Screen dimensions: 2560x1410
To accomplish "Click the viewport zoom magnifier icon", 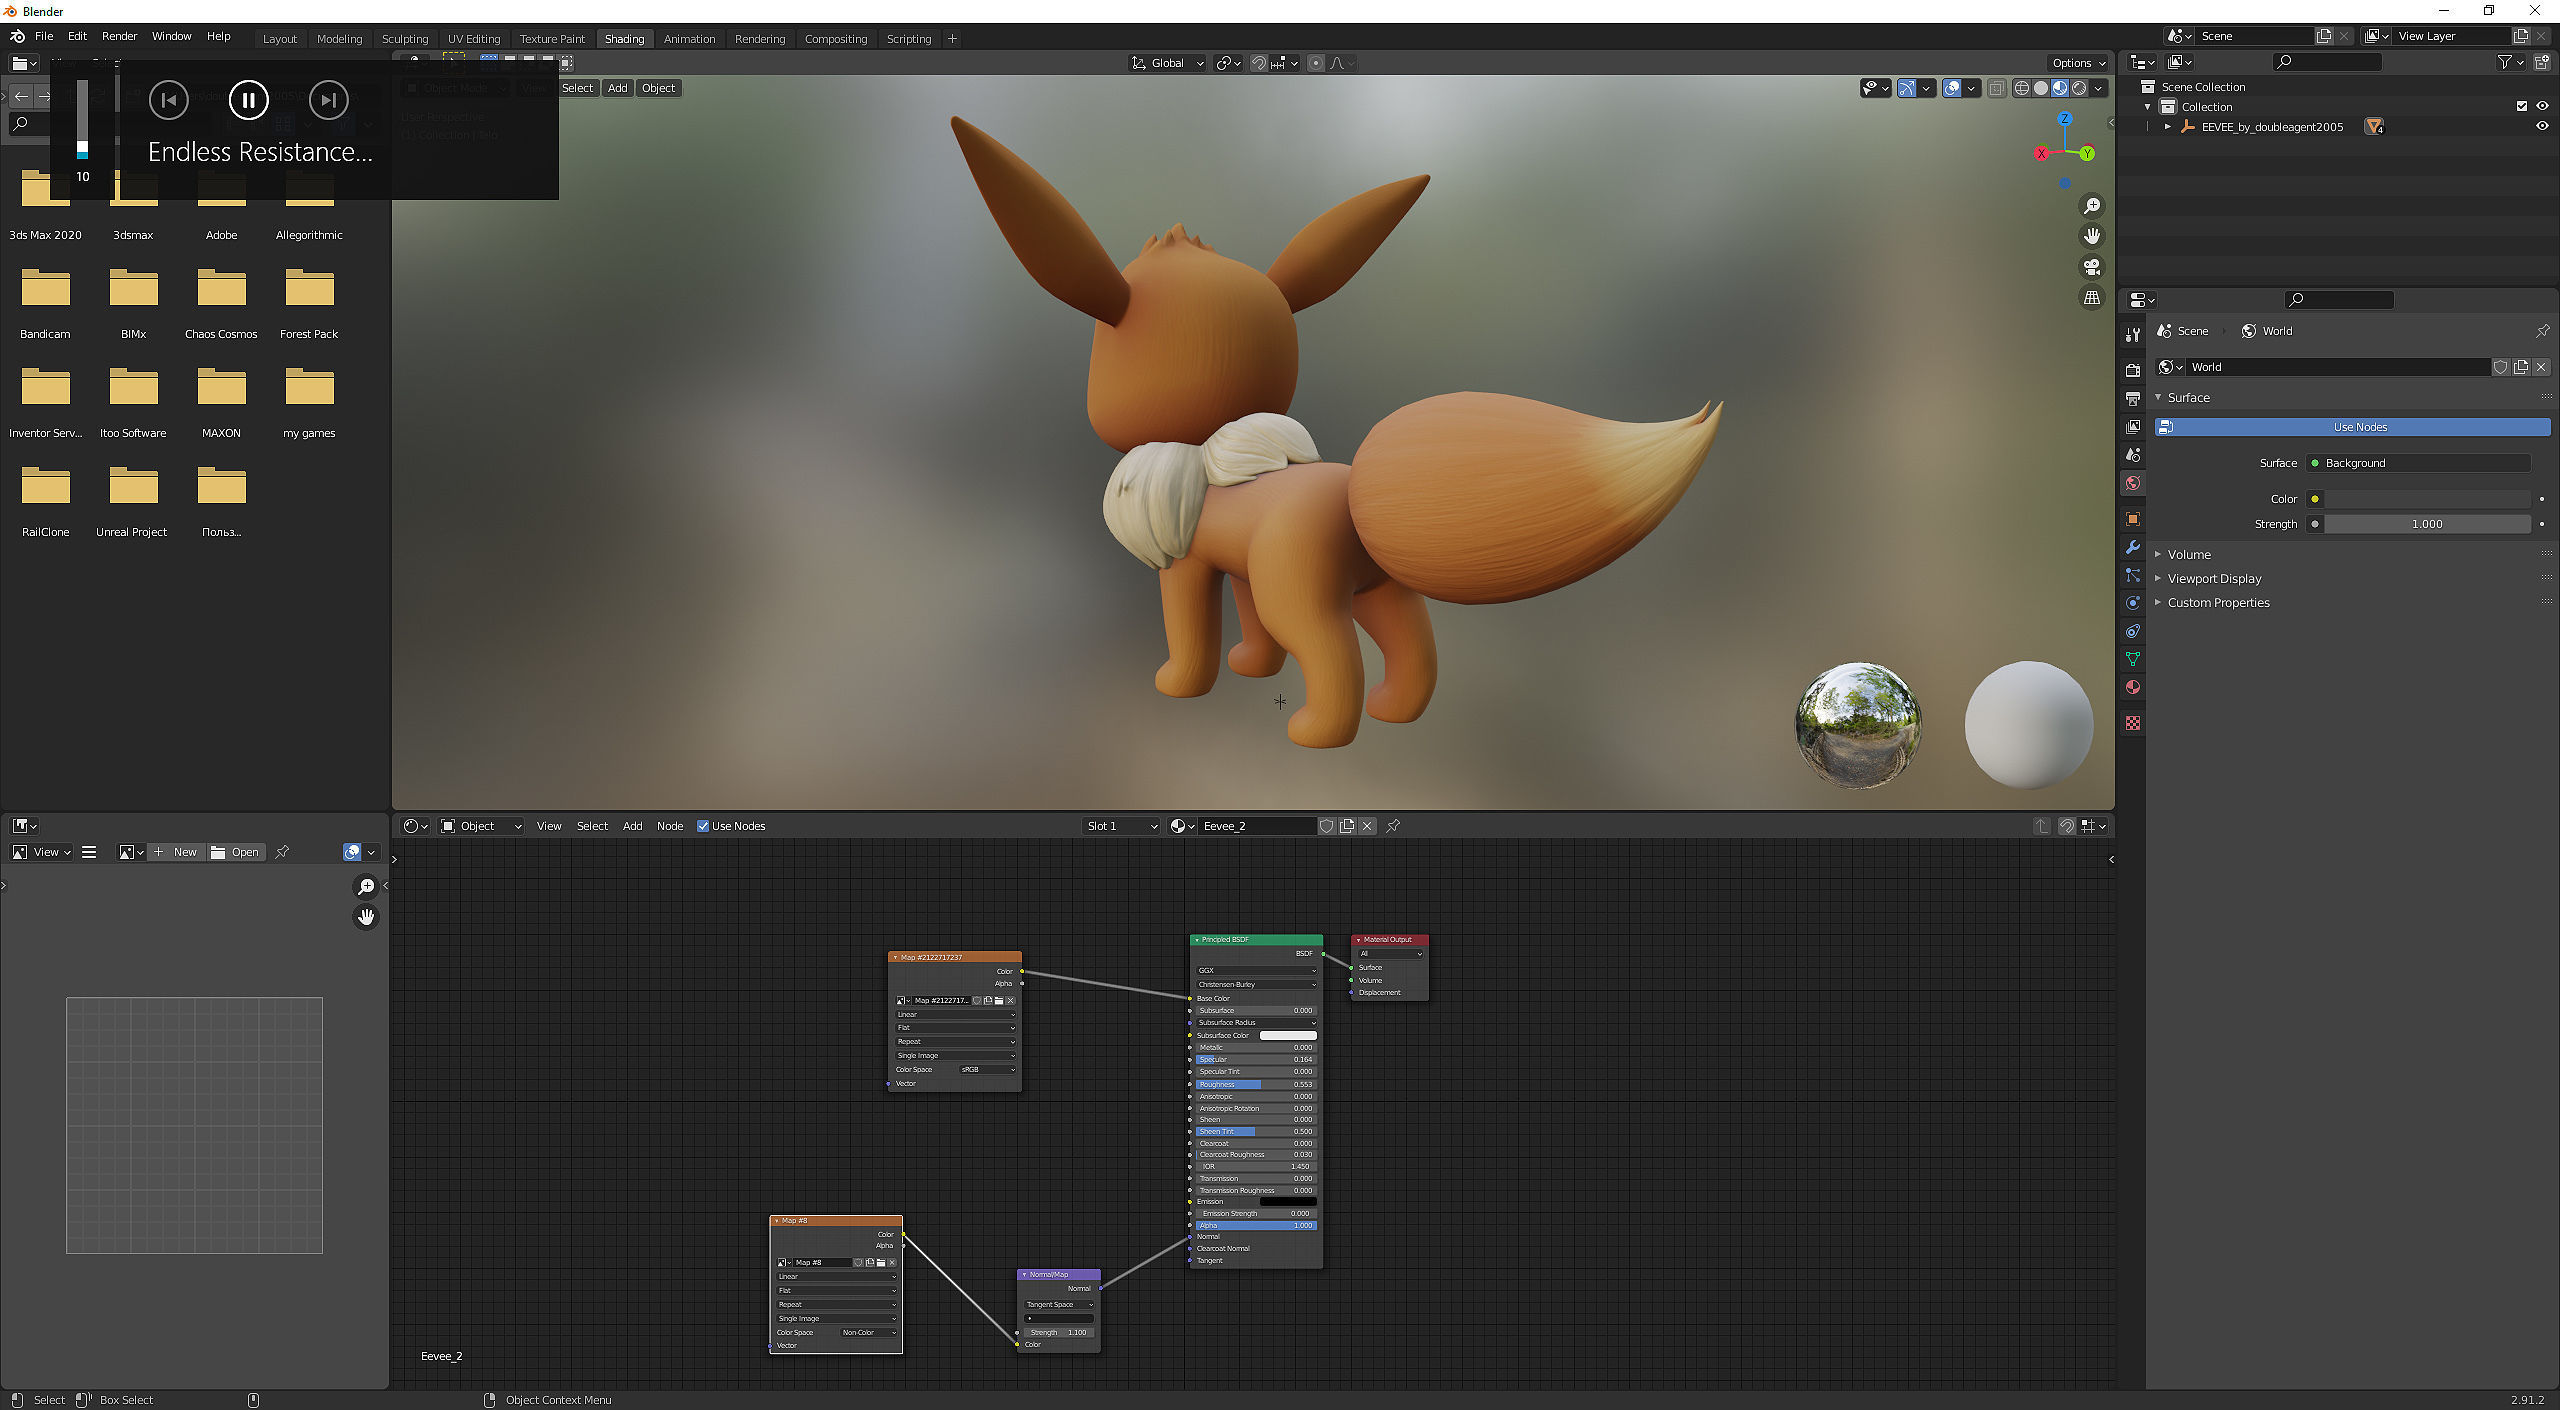I will (2091, 206).
